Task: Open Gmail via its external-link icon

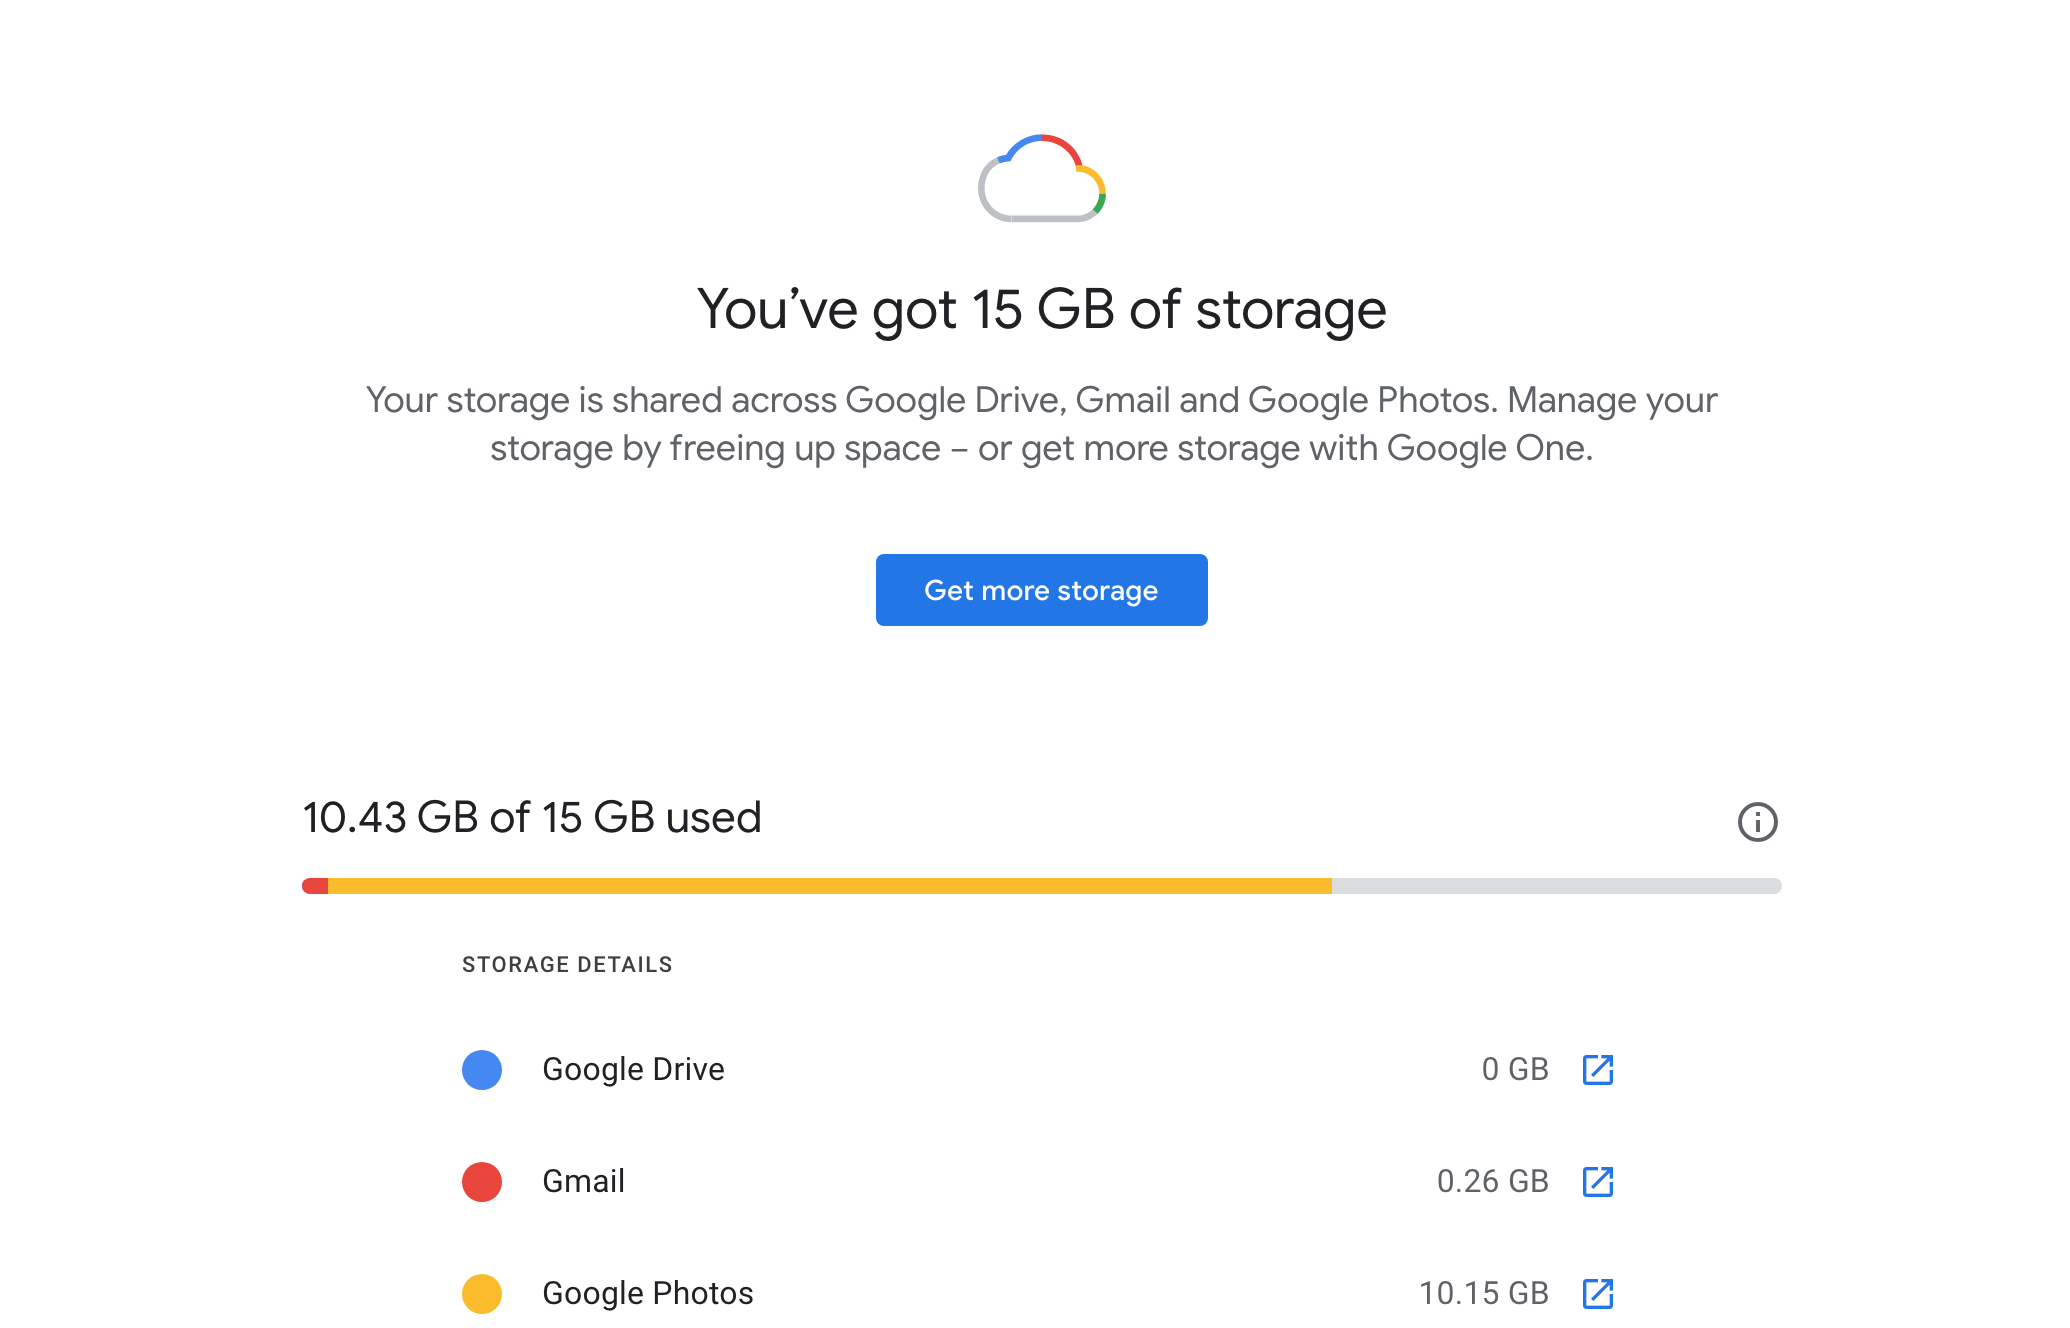Action: click(x=1597, y=1181)
